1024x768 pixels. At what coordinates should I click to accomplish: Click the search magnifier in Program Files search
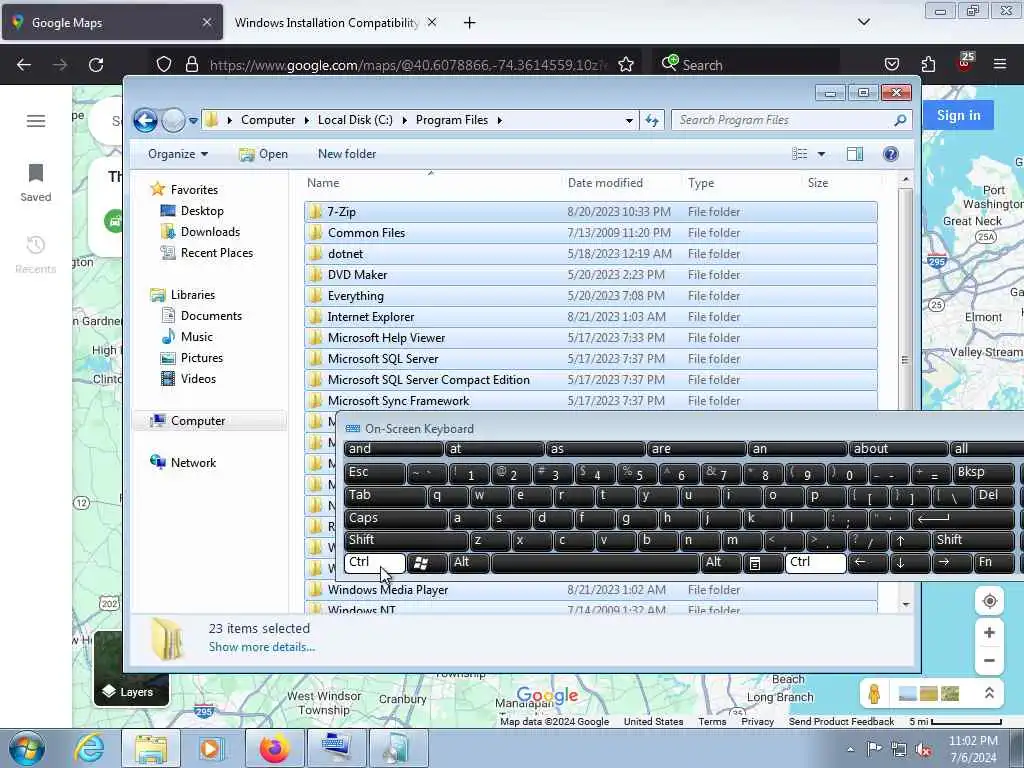900,120
